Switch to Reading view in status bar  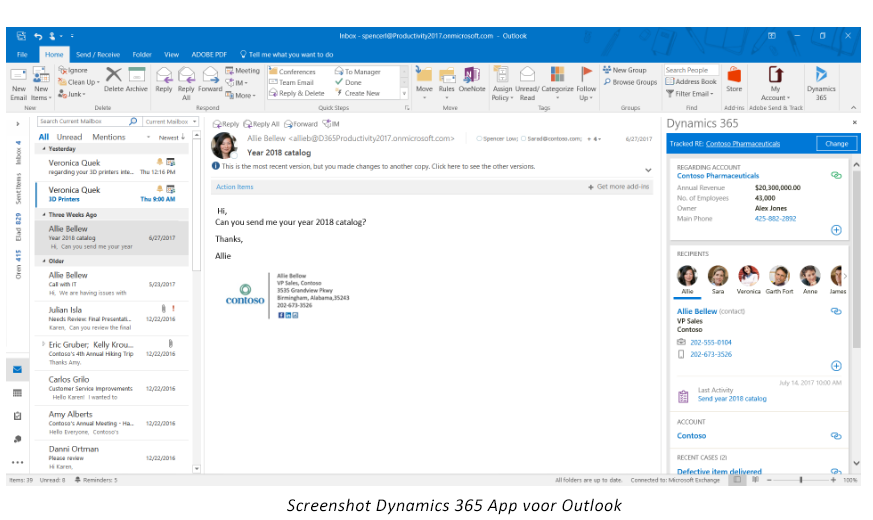[x=756, y=480]
